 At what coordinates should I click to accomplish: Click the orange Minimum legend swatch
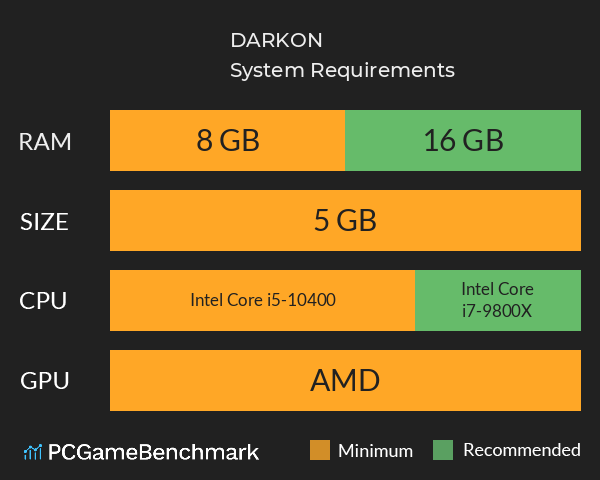pyautogui.click(x=320, y=451)
